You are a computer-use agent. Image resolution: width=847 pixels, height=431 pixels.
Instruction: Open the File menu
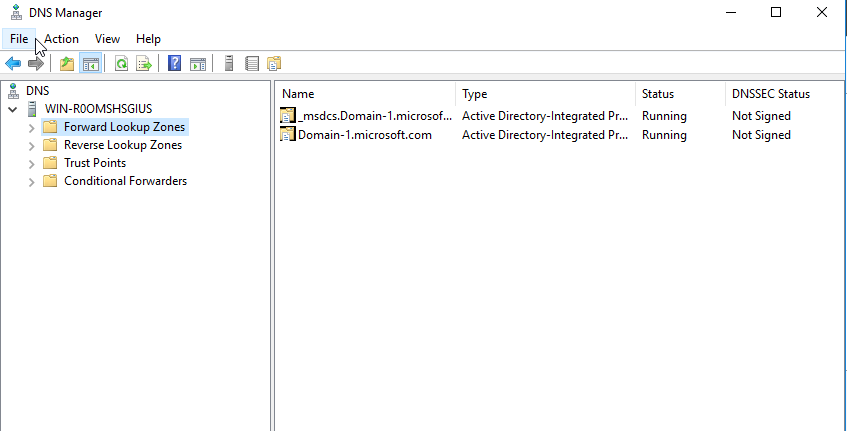coord(19,39)
